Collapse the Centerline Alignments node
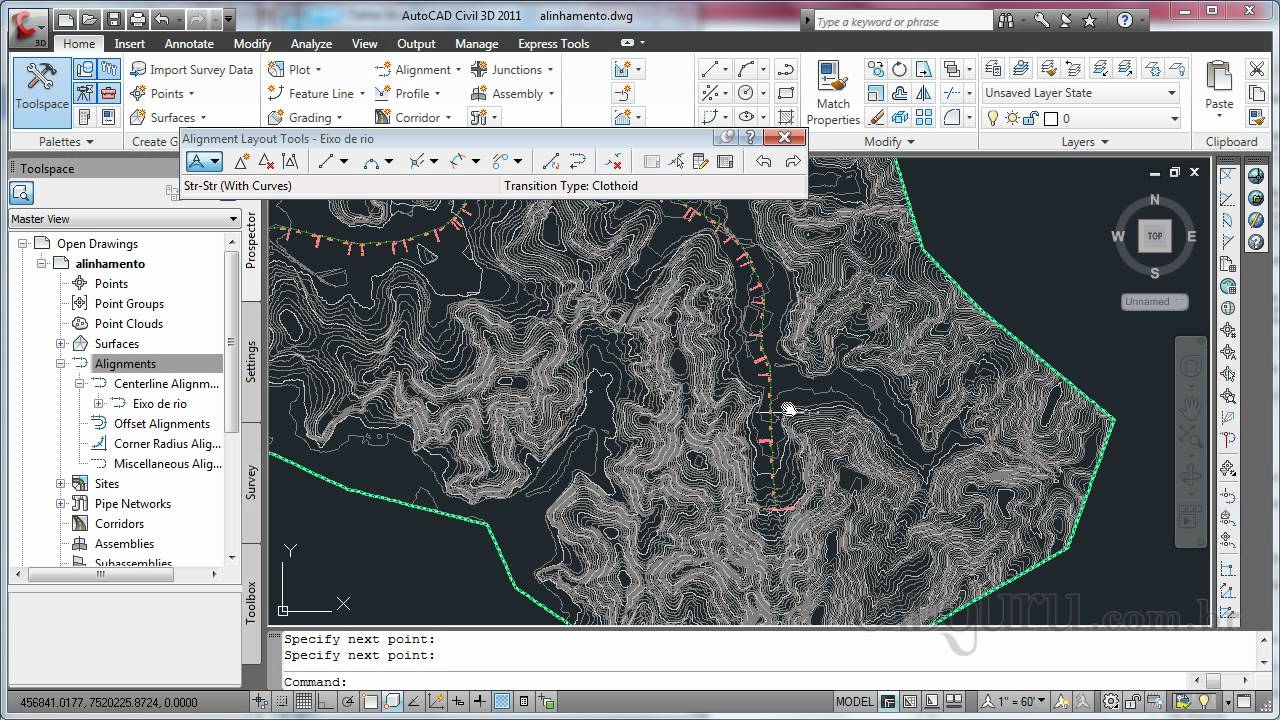The image size is (1280, 720). pos(79,383)
